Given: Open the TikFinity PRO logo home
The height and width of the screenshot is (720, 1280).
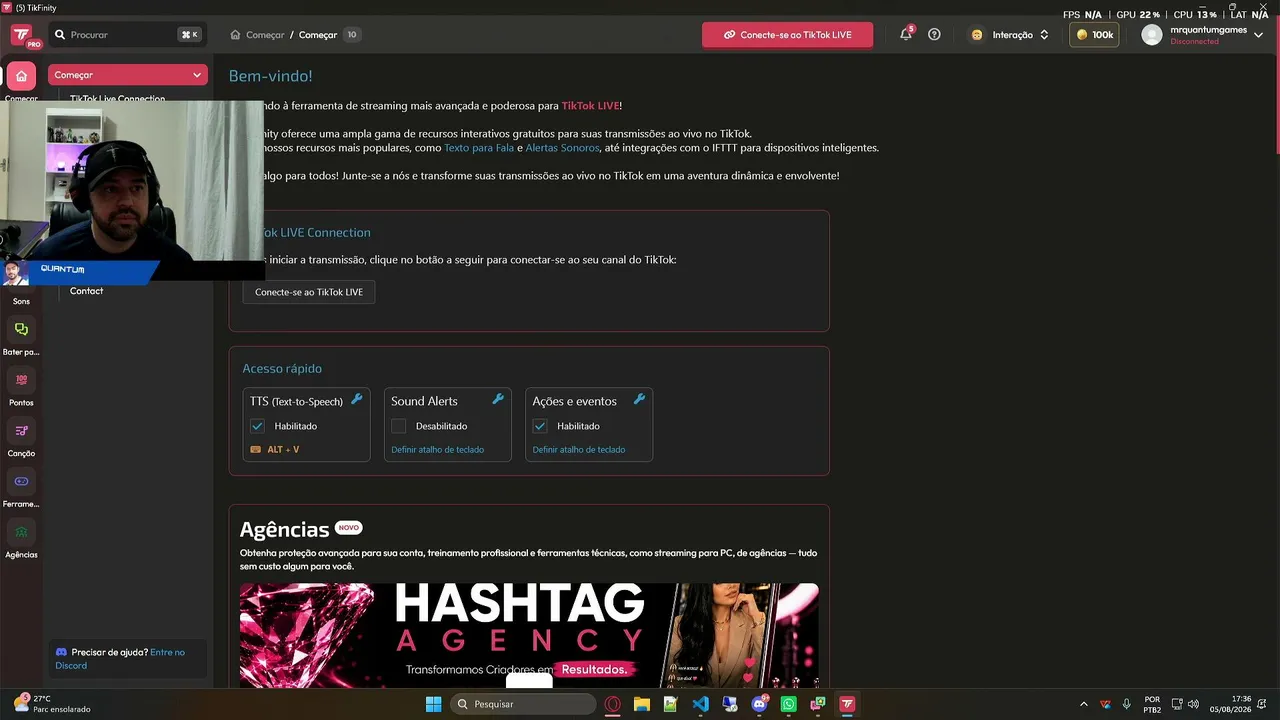Looking at the screenshot, I should pos(24,35).
